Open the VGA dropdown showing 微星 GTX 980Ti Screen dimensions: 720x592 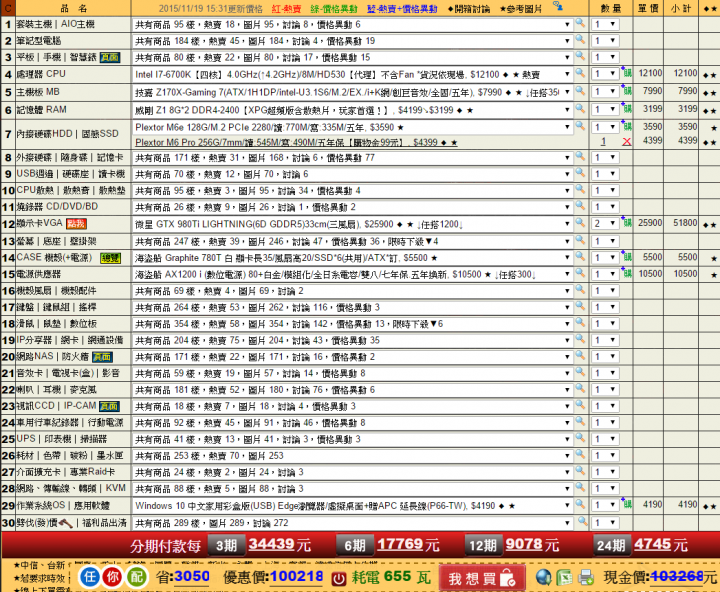[x=353, y=224]
